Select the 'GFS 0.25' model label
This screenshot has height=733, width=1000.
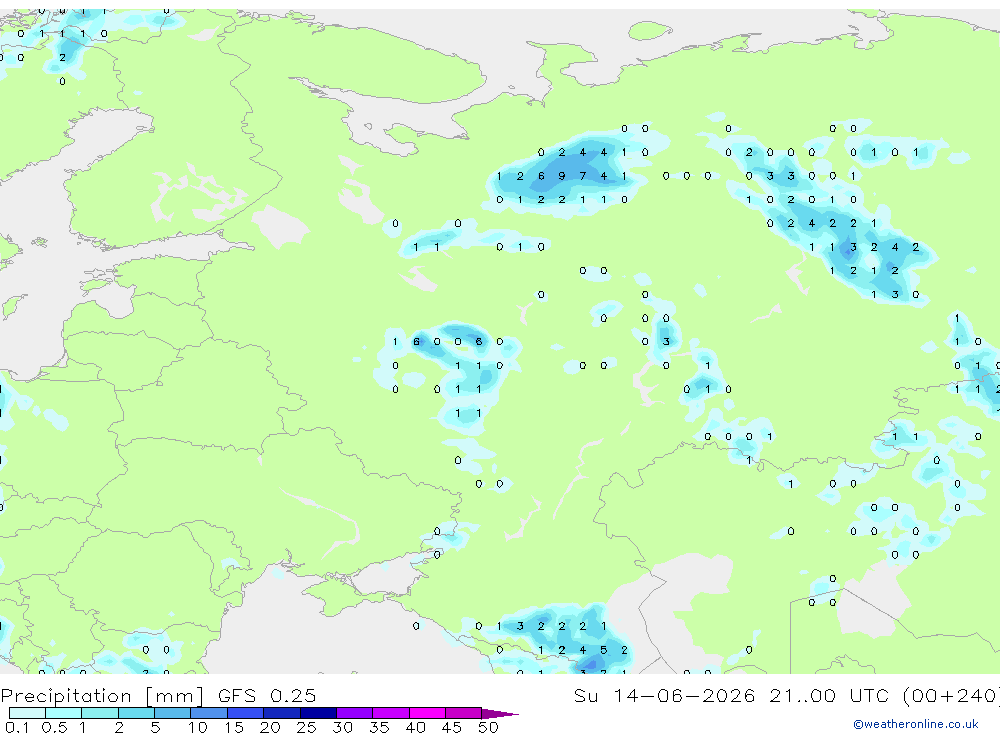click(x=267, y=695)
